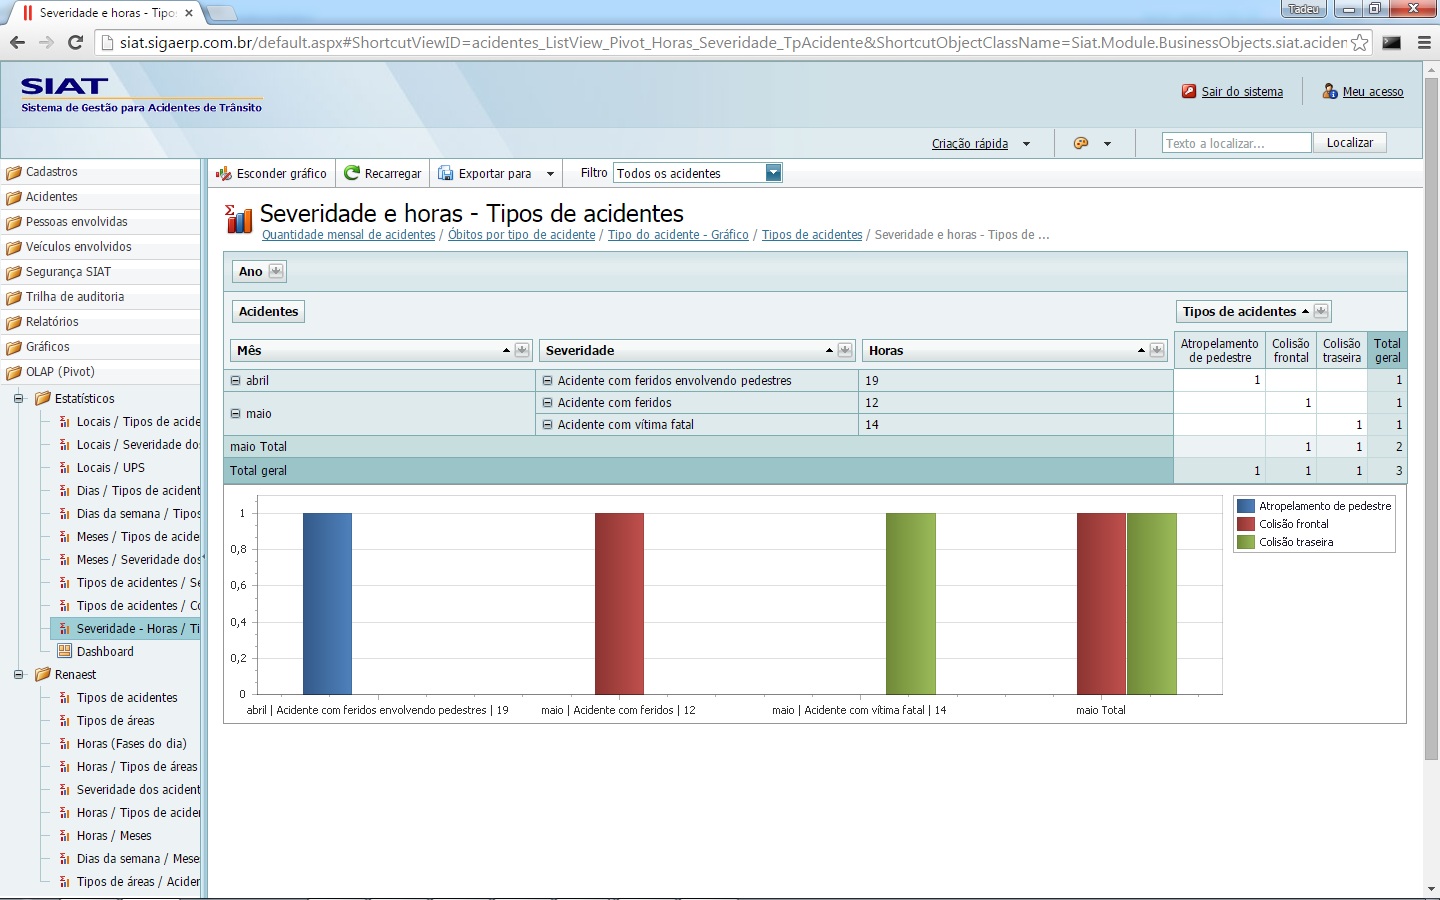Open the Exportar para dropdown arrow
This screenshot has height=900, width=1440.
pyautogui.click(x=550, y=174)
